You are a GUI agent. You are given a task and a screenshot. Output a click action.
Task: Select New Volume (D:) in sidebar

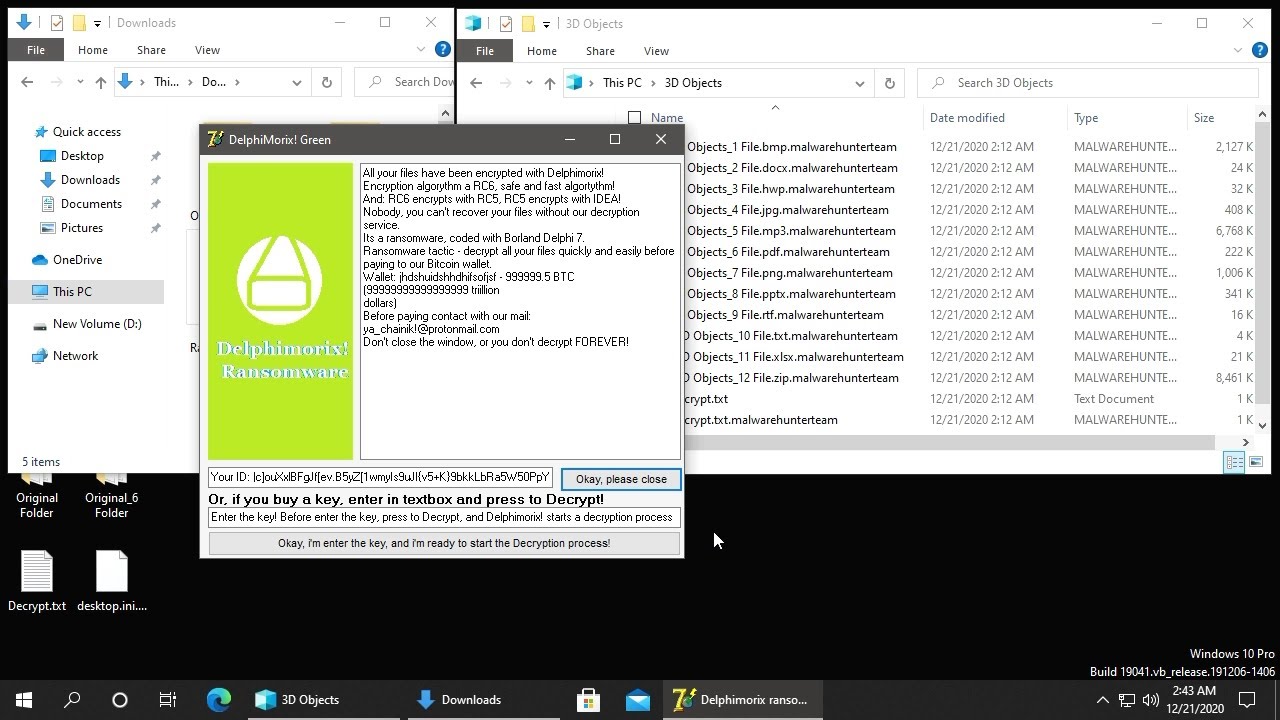(97, 324)
